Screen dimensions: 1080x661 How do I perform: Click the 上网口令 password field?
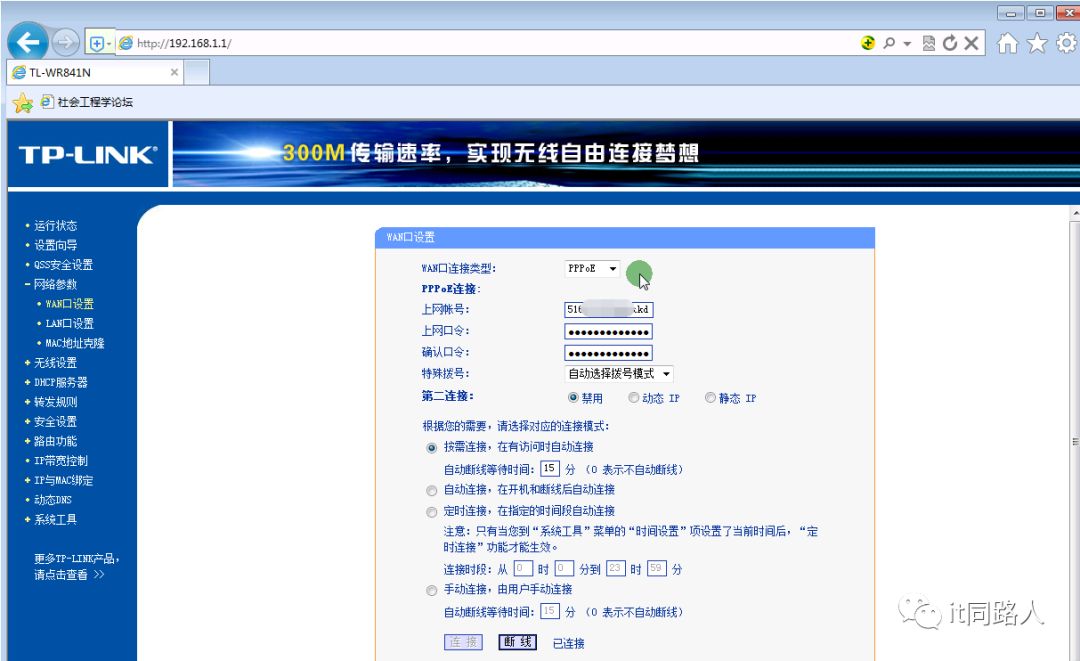pos(608,332)
